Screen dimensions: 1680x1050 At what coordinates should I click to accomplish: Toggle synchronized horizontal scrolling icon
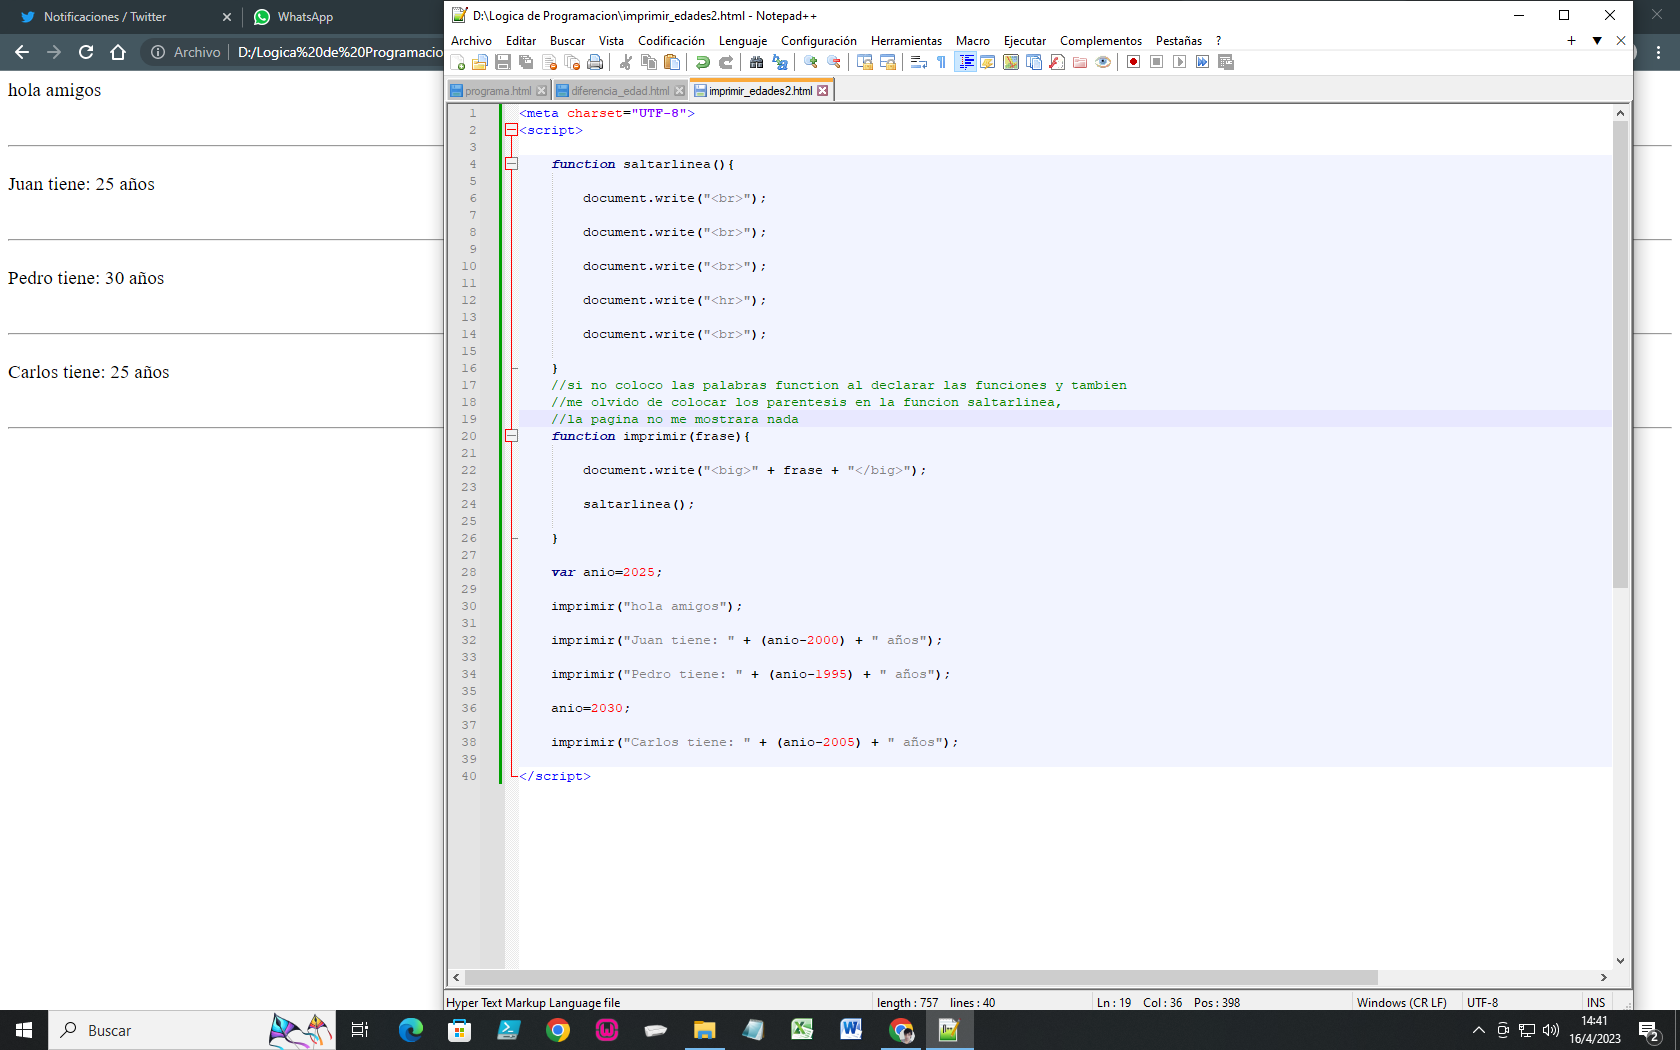click(888, 62)
